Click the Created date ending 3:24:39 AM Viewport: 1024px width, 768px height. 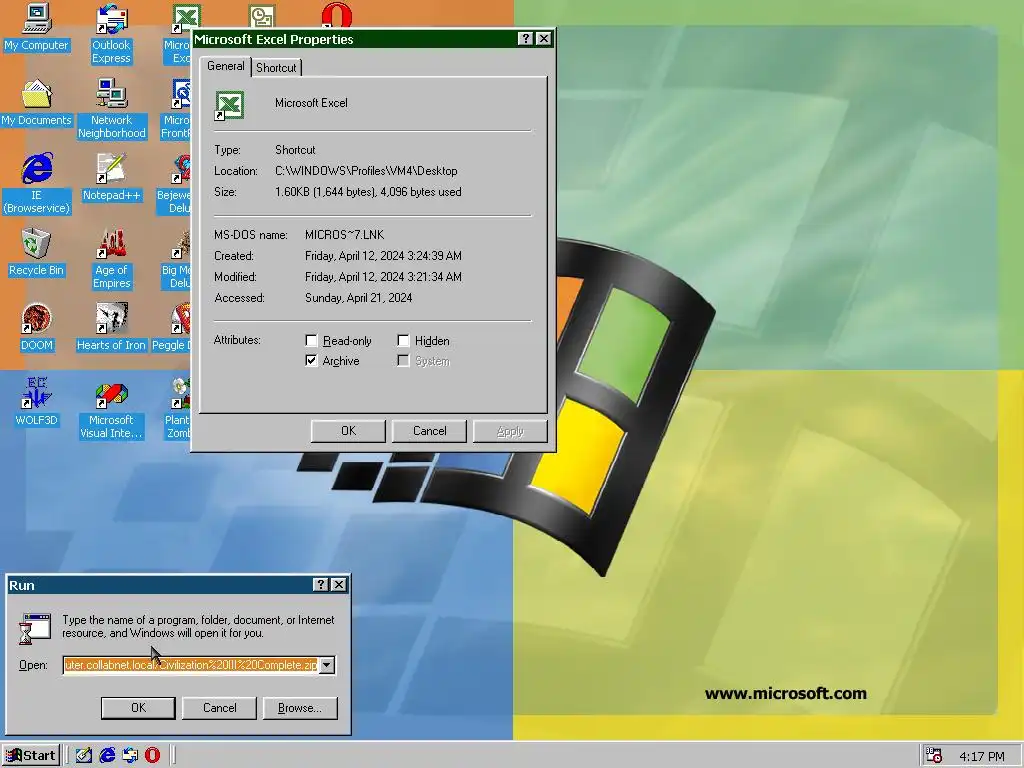click(383, 256)
